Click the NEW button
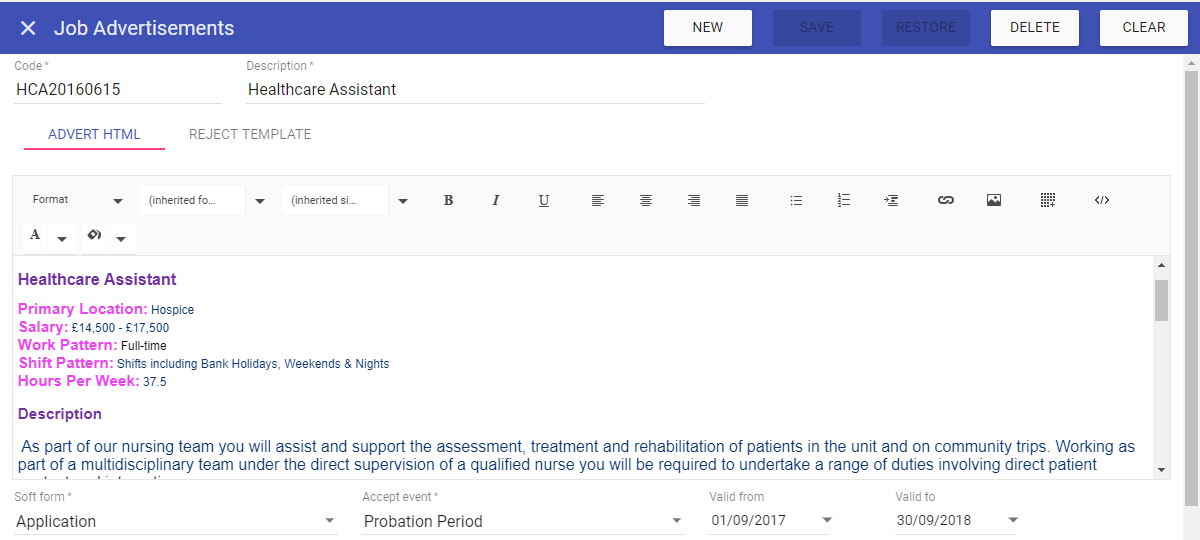The width and height of the screenshot is (1200, 540). tap(707, 28)
